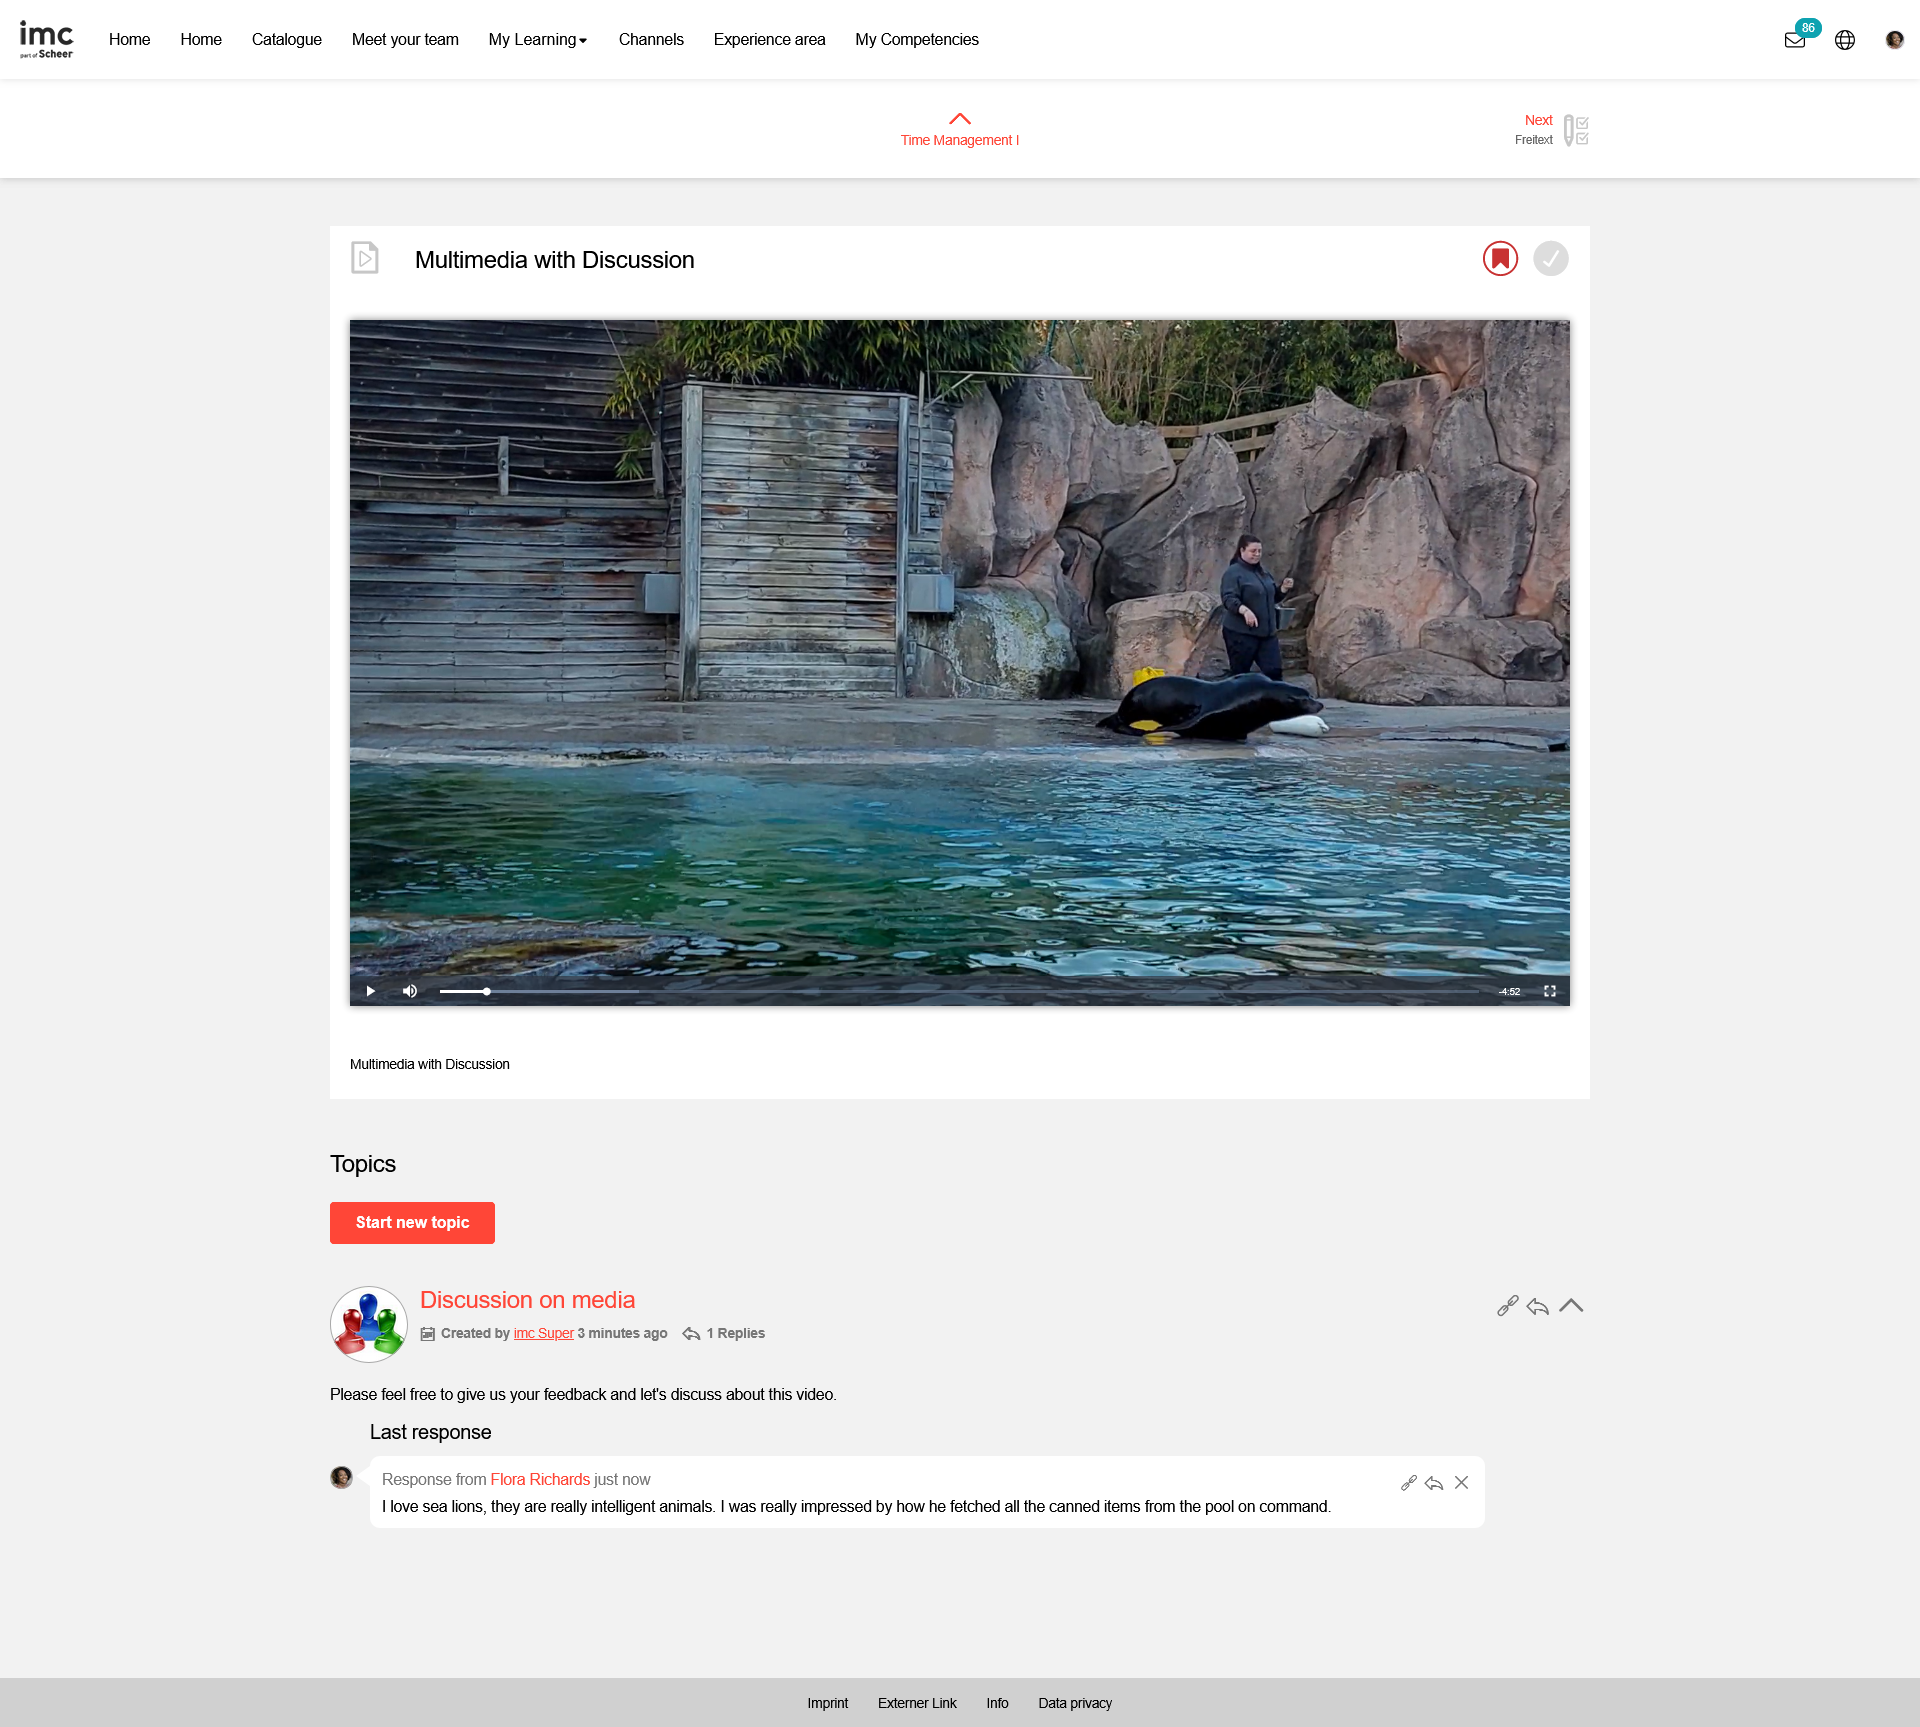Toggle the red bookmark on Multimedia with Discussion
Image resolution: width=1920 pixels, height=1727 pixels.
click(1500, 258)
